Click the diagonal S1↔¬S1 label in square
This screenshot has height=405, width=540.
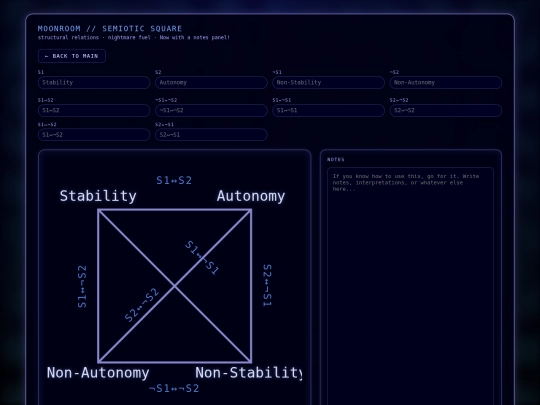pyautogui.click(x=202, y=258)
